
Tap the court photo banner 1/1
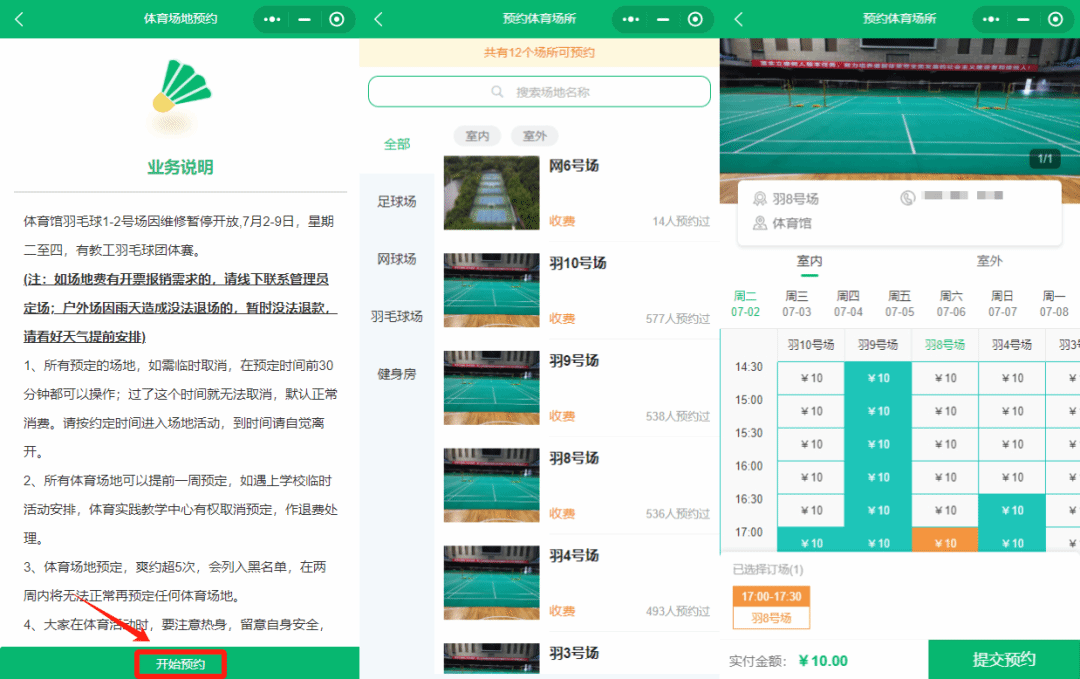tap(900, 109)
